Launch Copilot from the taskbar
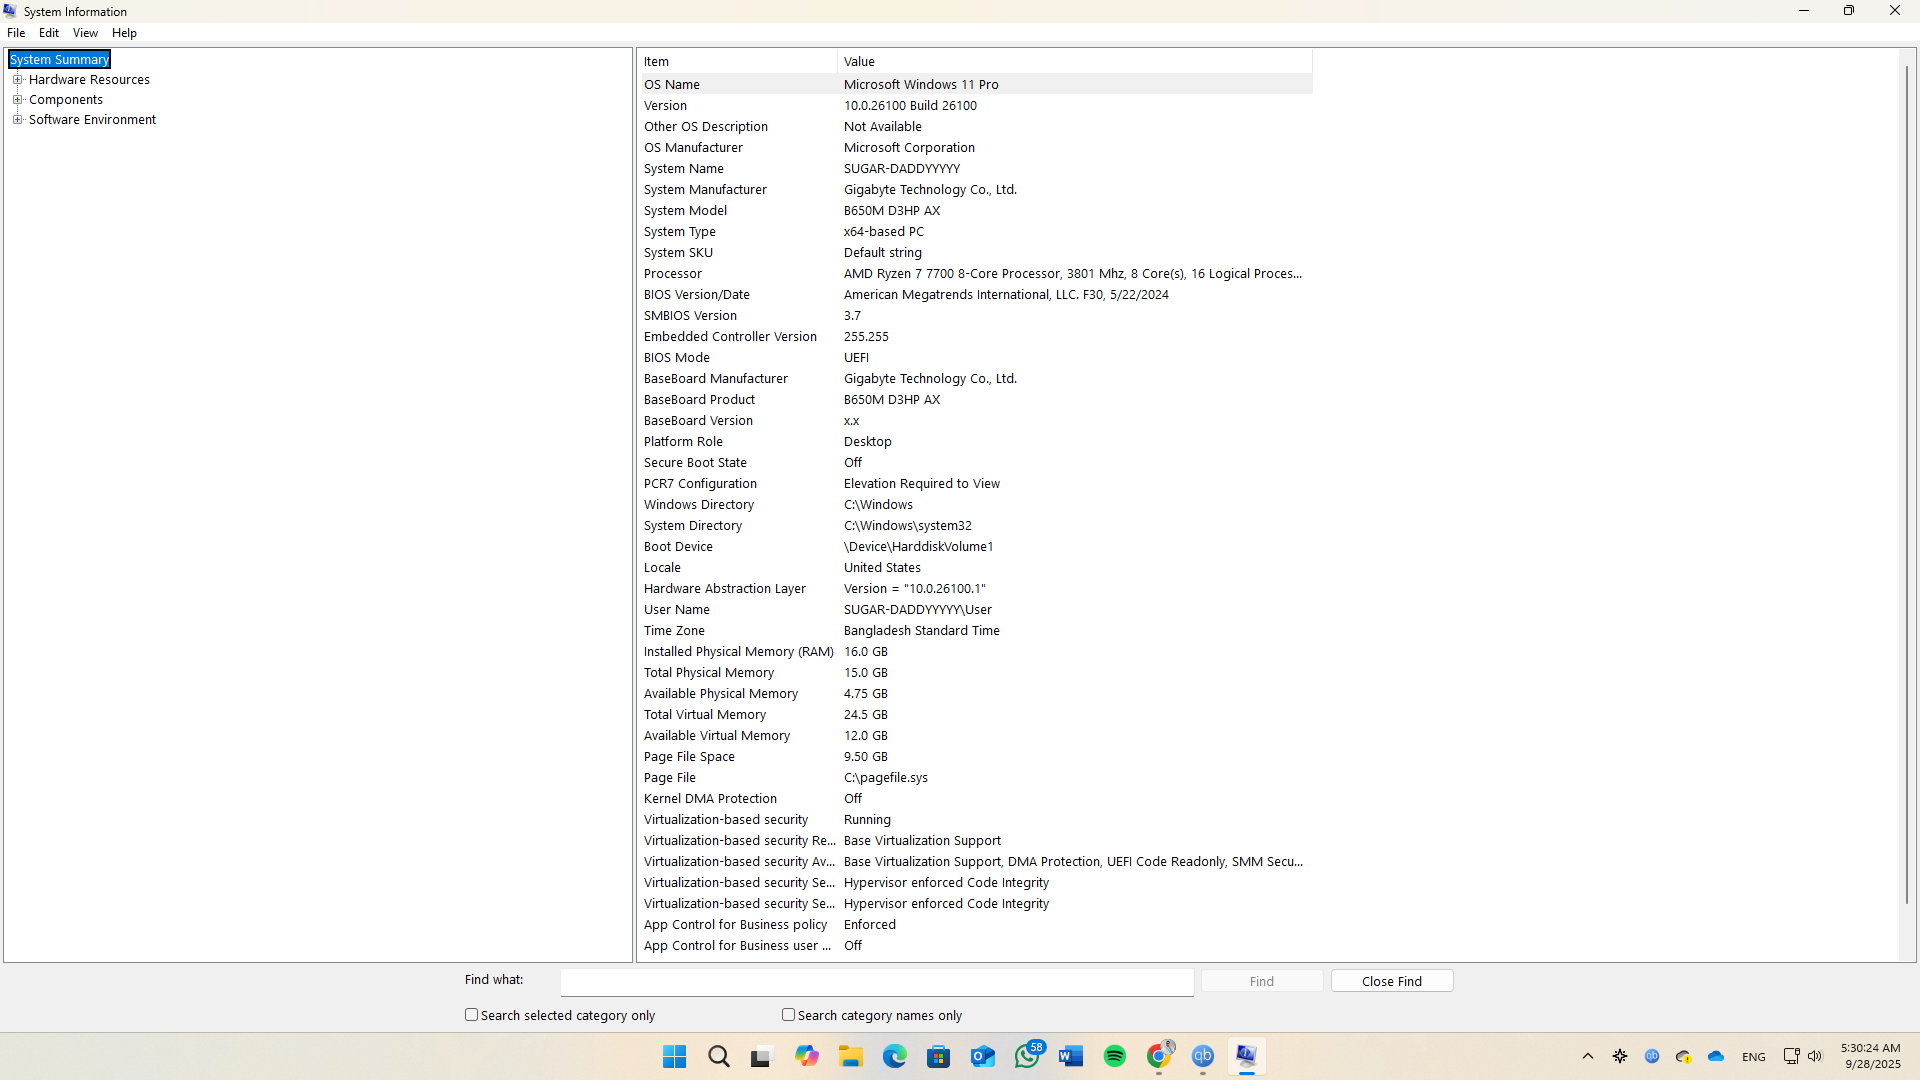 point(807,1056)
